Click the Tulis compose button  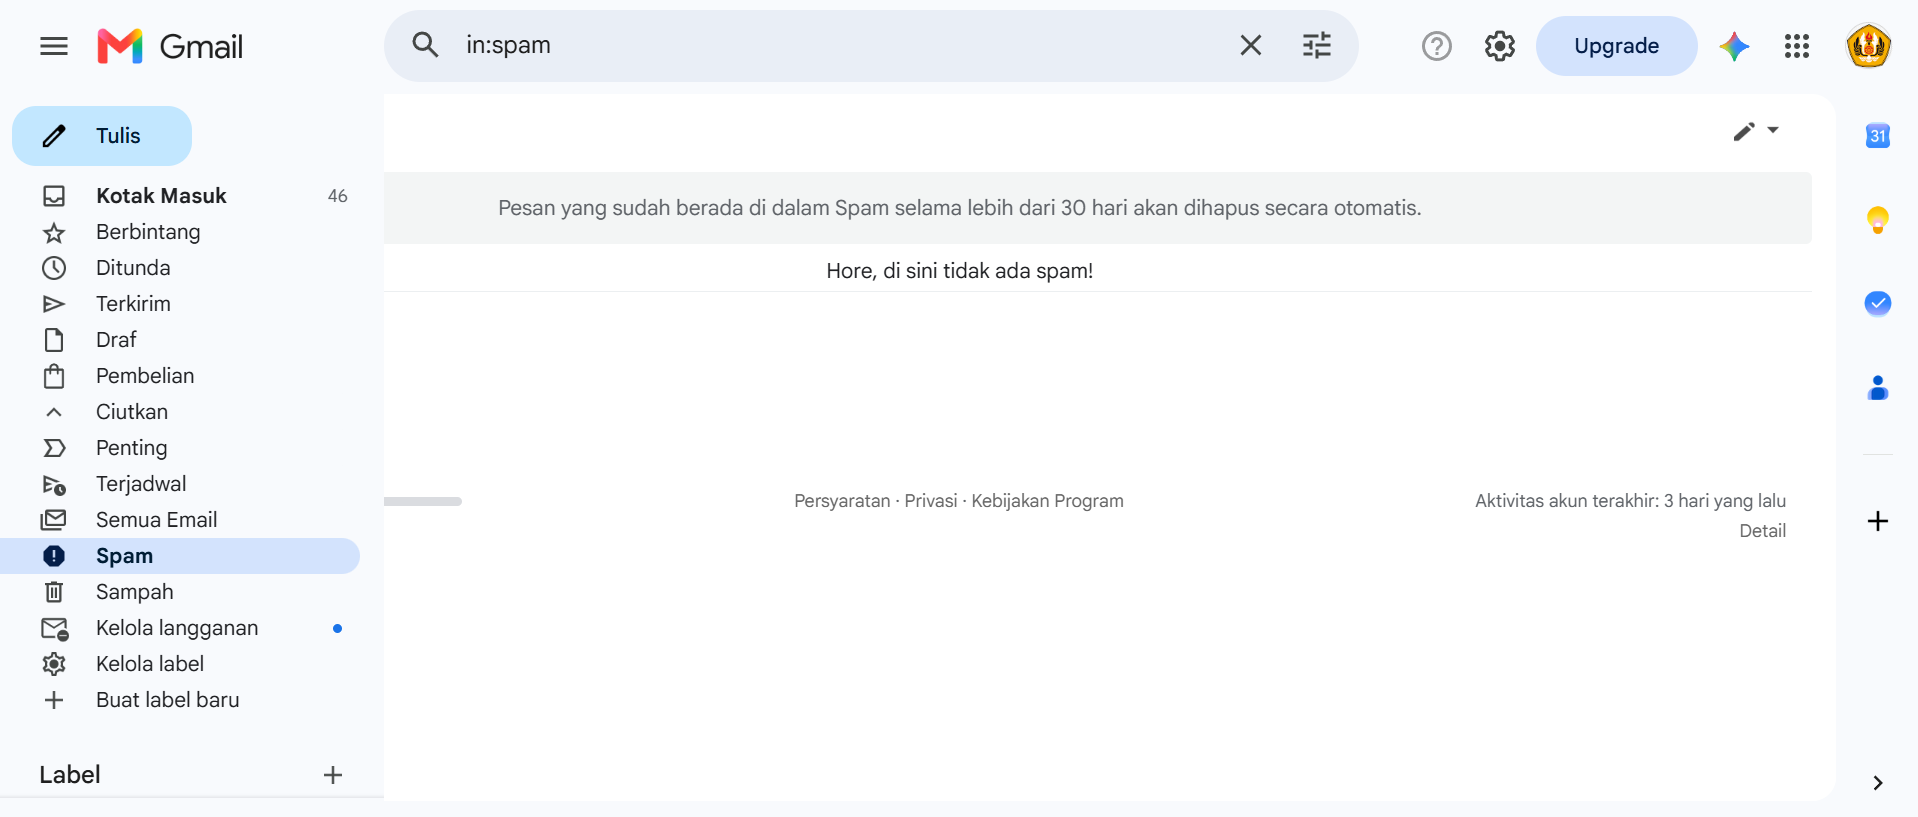[102, 136]
